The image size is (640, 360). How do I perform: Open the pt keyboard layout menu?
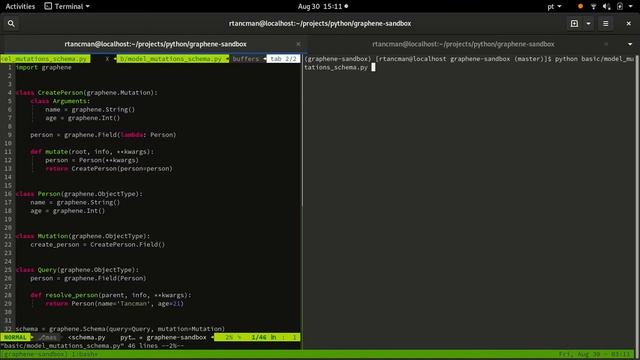(554, 6)
